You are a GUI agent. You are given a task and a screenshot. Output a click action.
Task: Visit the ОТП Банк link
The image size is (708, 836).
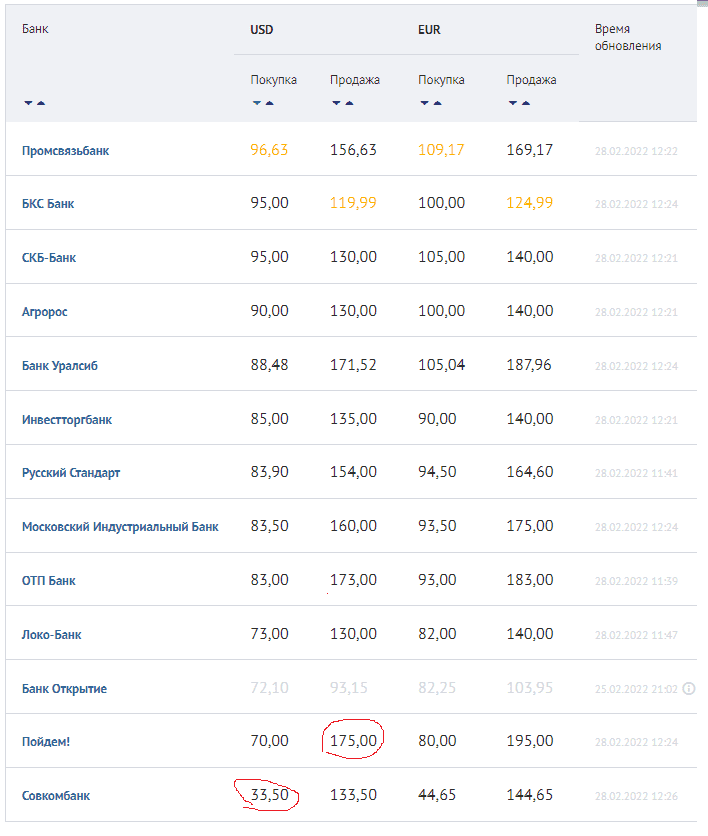[x=48, y=581]
